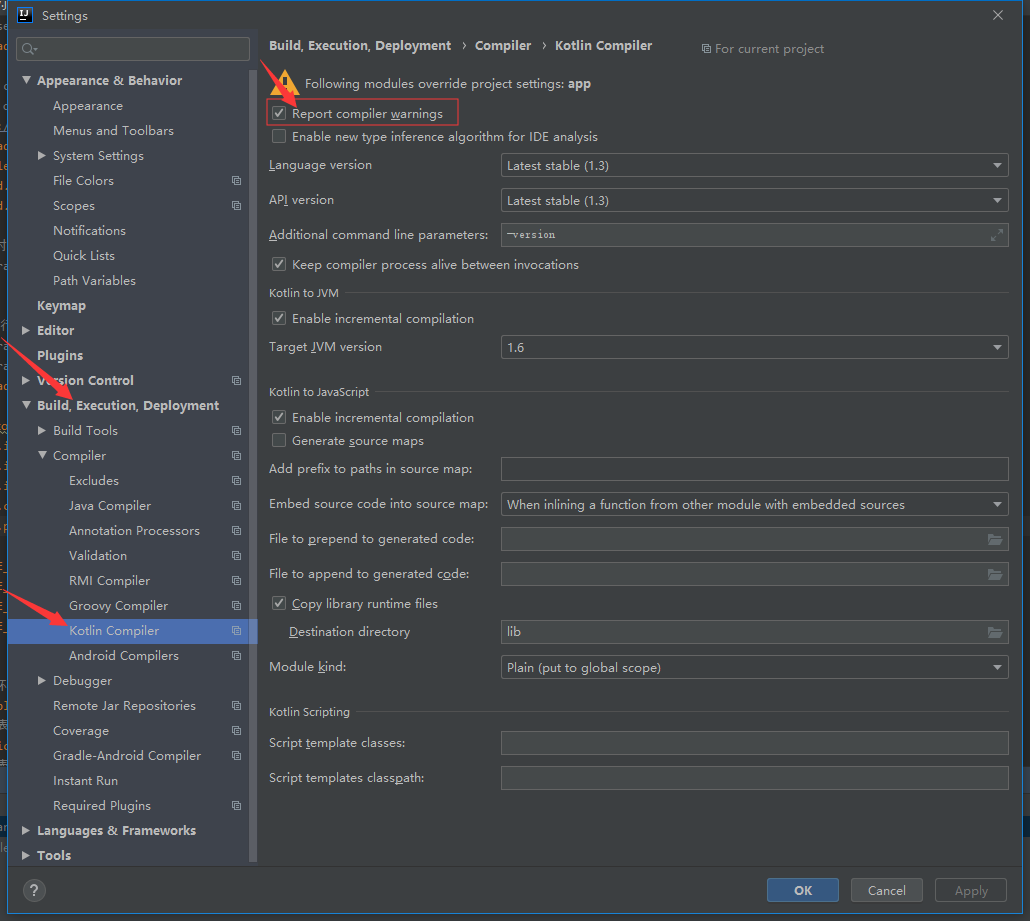Expand the Editor tree node
Screen dimensions: 1030x921
26,330
